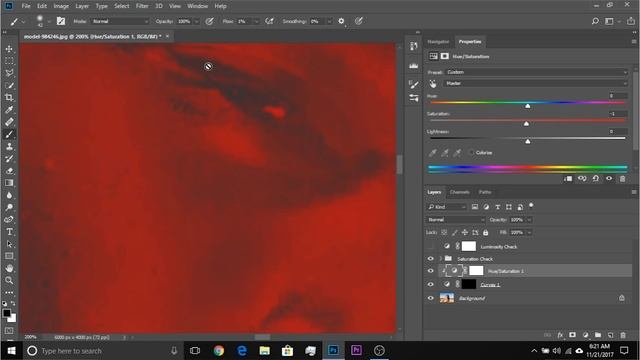The image size is (640, 360).
Task: Clip adjustment to layer below button
Action: (568, 179)
